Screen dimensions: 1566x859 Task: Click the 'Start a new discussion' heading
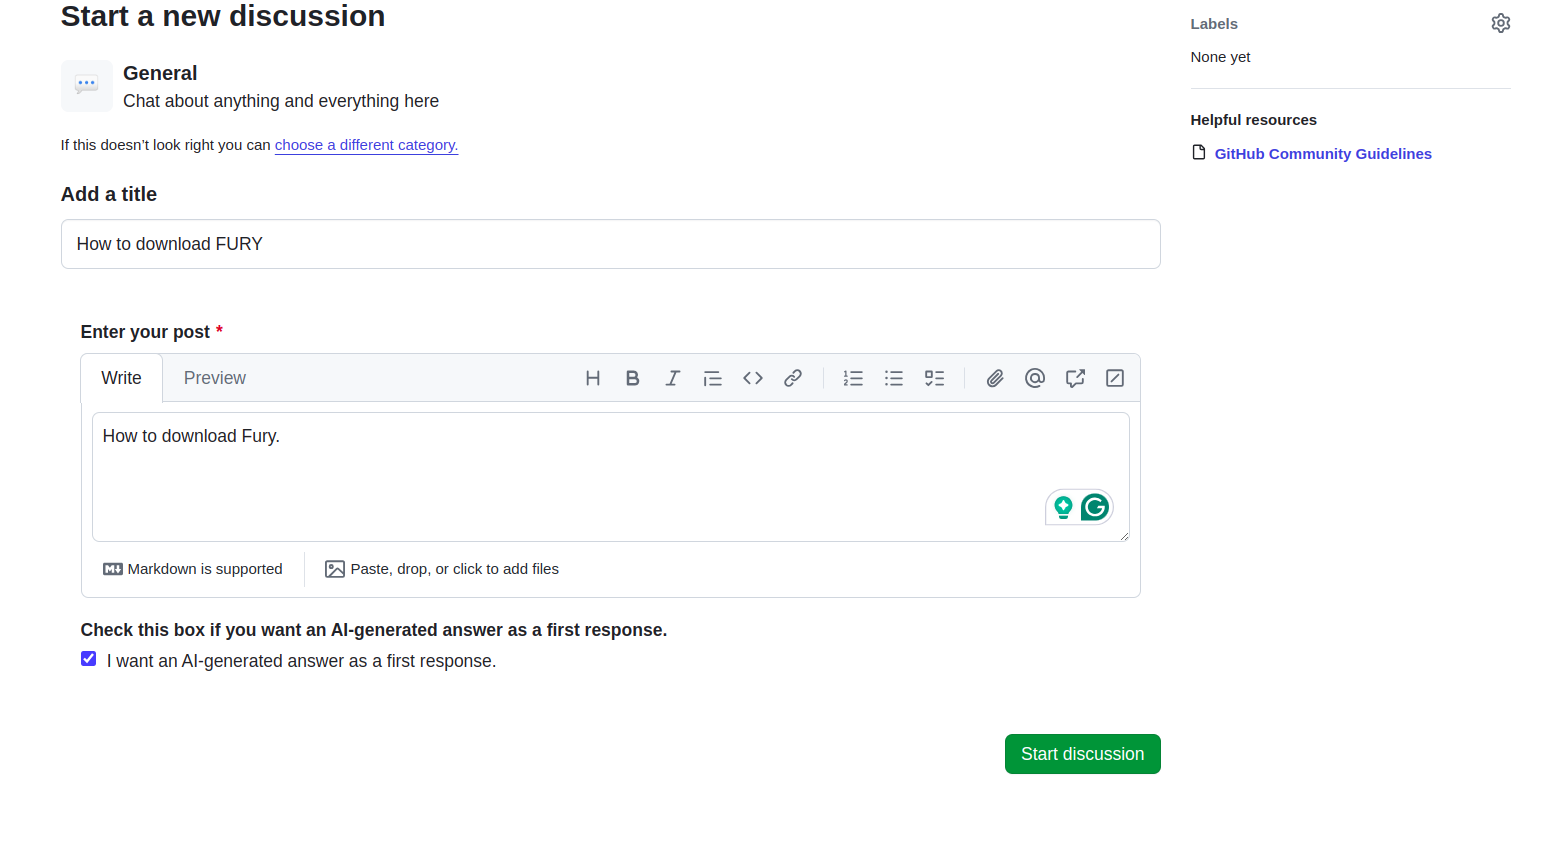(223, 16)
